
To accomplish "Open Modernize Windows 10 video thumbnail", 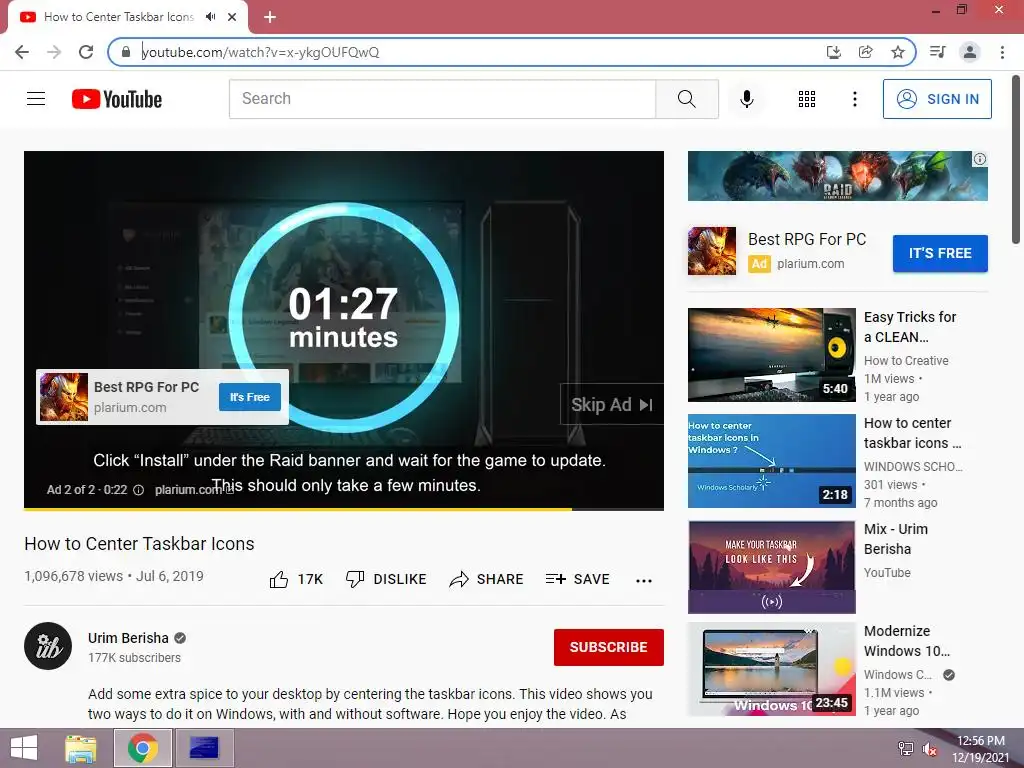I will (x=771, y=669).
